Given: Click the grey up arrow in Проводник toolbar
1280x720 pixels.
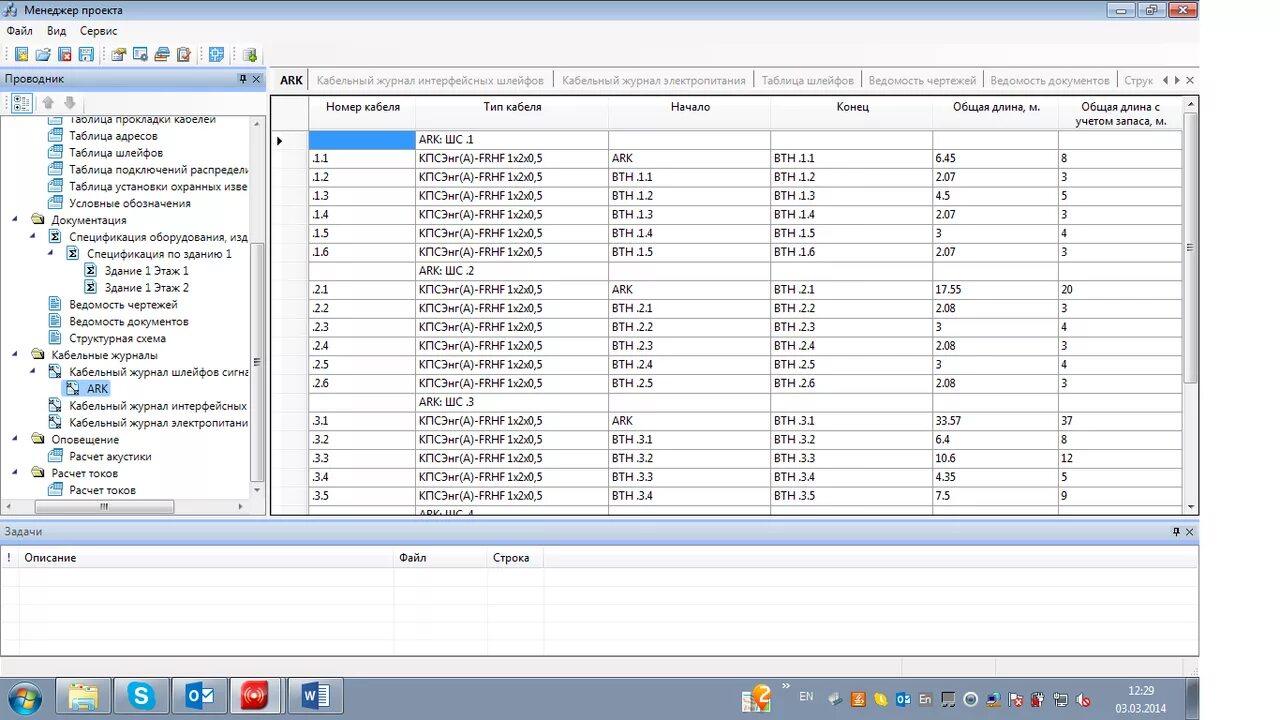Looking at the screenshot, I should pyautogui.click(x=47, y=102).
